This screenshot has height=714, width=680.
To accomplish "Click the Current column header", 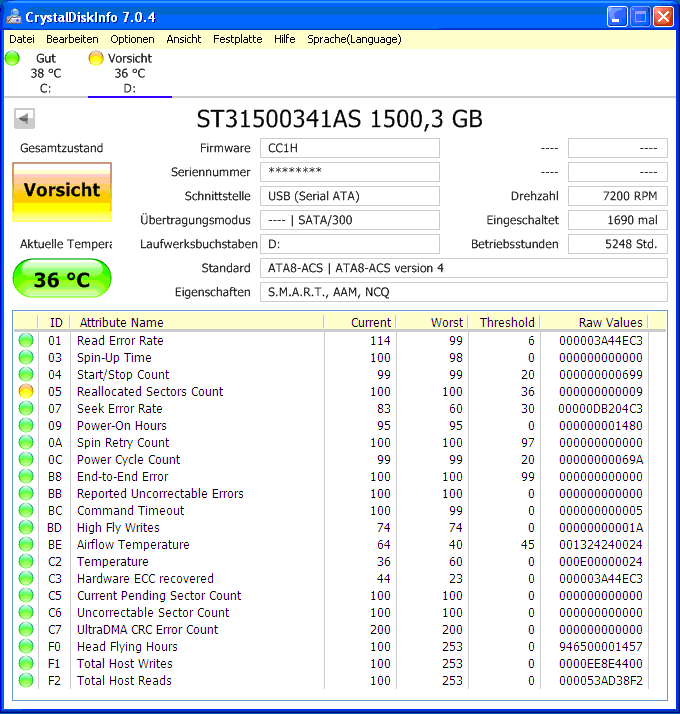I will click(x=360, y=322).
